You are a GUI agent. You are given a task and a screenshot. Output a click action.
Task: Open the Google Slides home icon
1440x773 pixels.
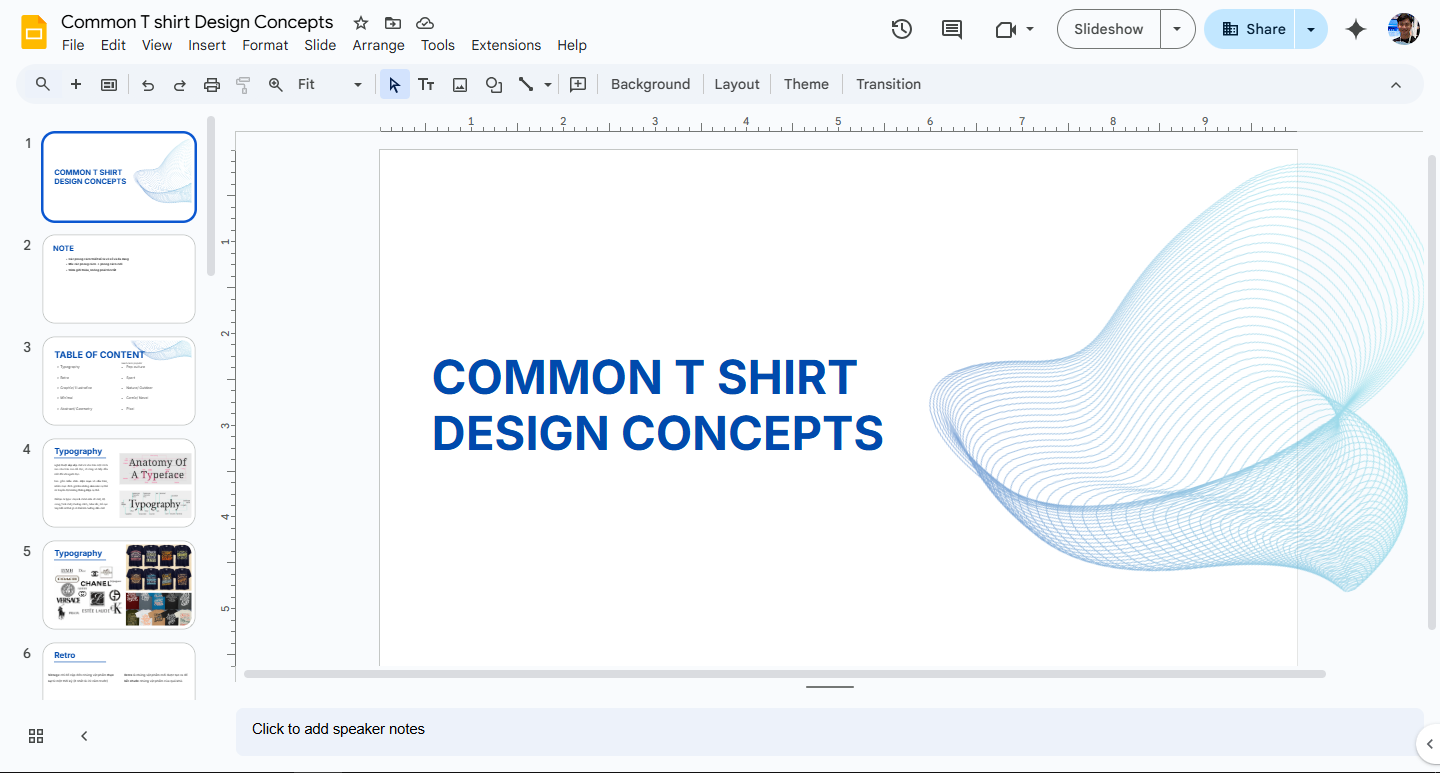34,32
